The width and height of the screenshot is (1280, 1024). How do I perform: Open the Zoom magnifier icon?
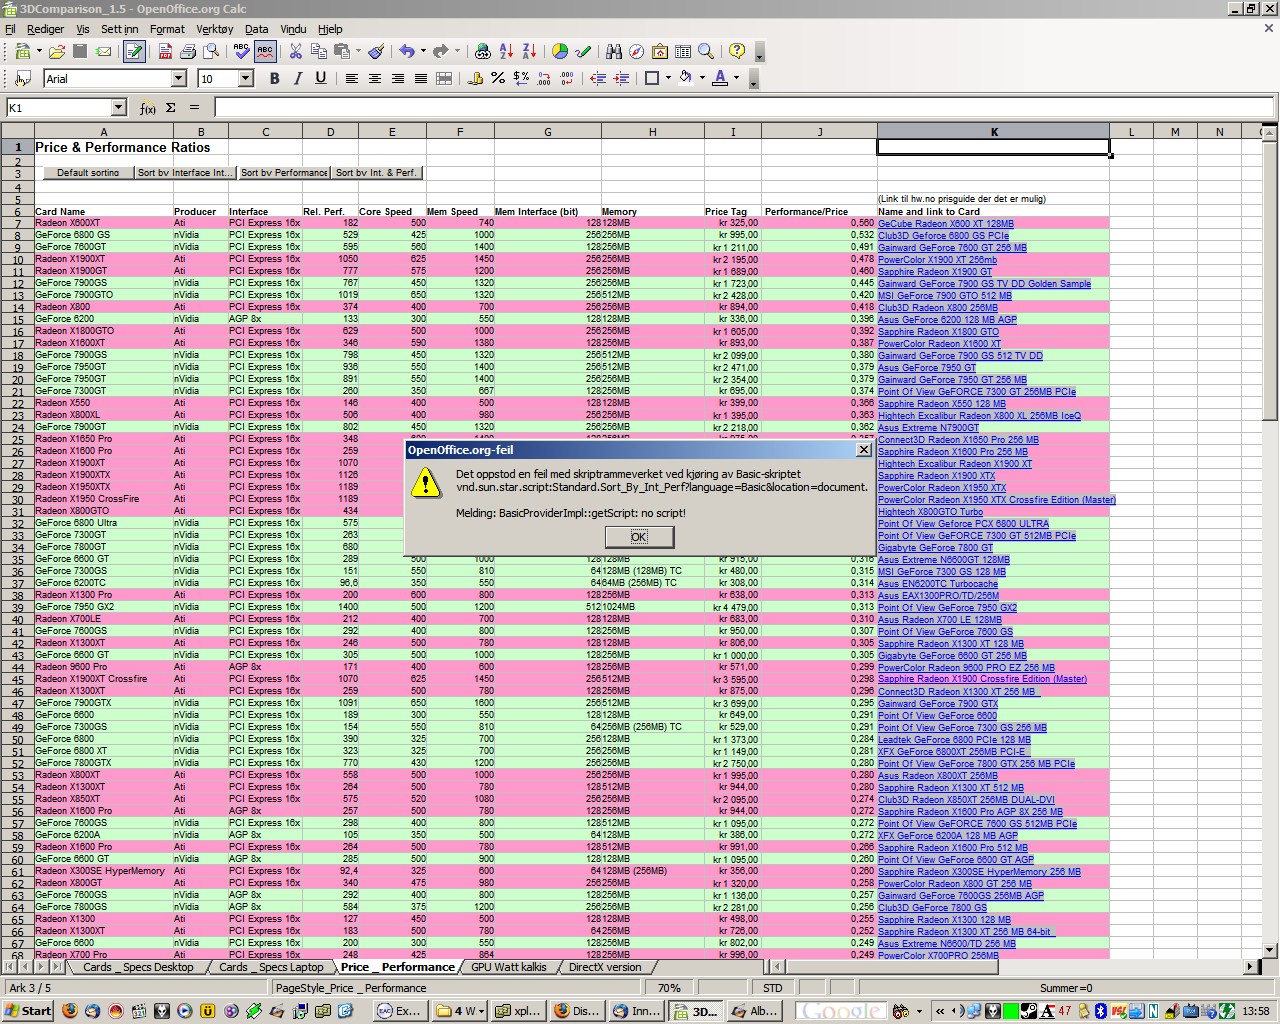pos(706,51)
